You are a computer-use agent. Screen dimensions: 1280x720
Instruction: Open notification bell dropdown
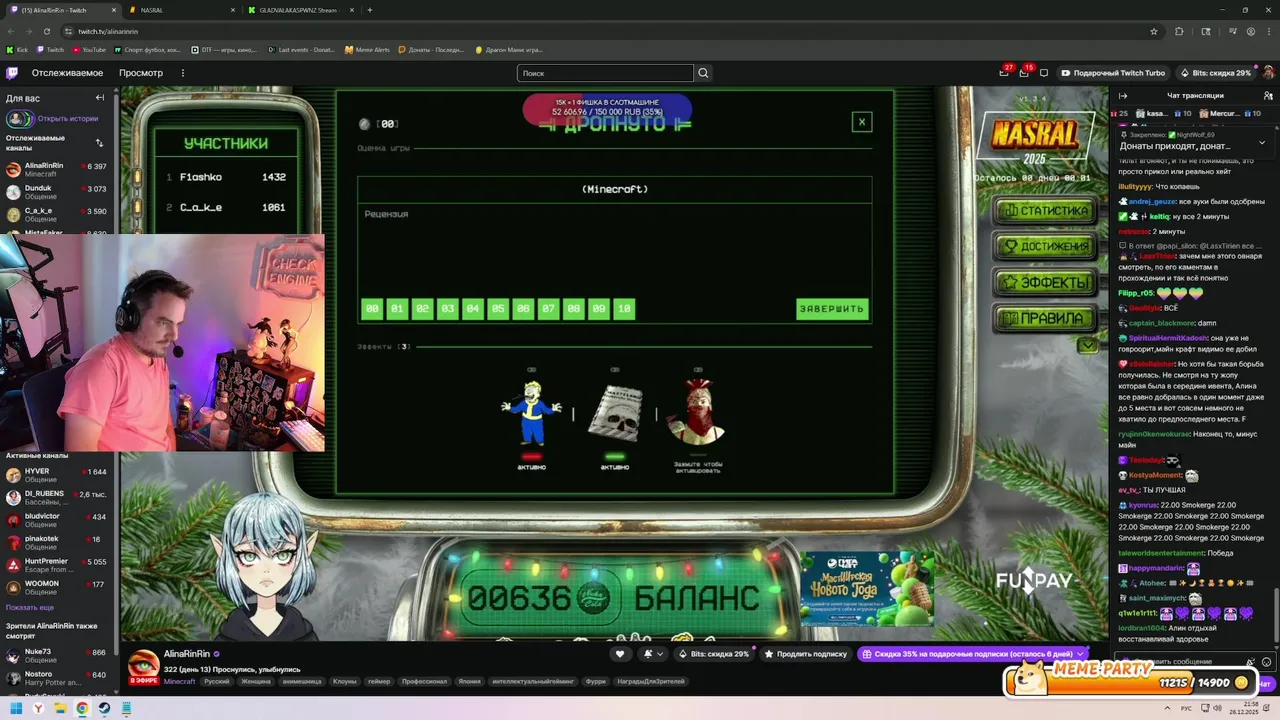pyautogui.click(x=653, y=654)
